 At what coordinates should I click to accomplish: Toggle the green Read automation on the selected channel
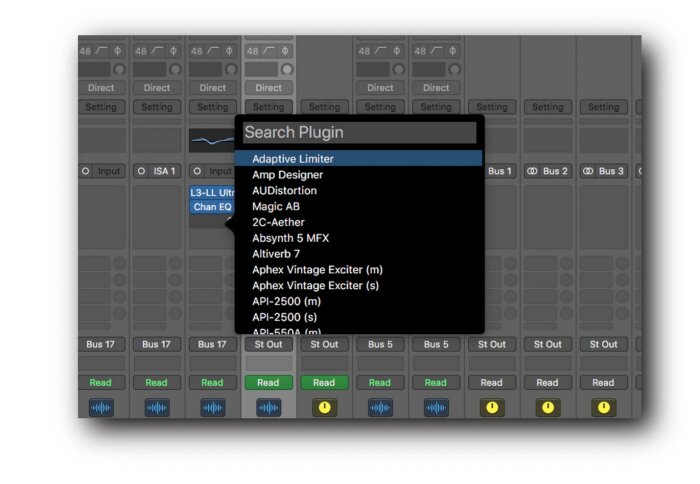268,383
